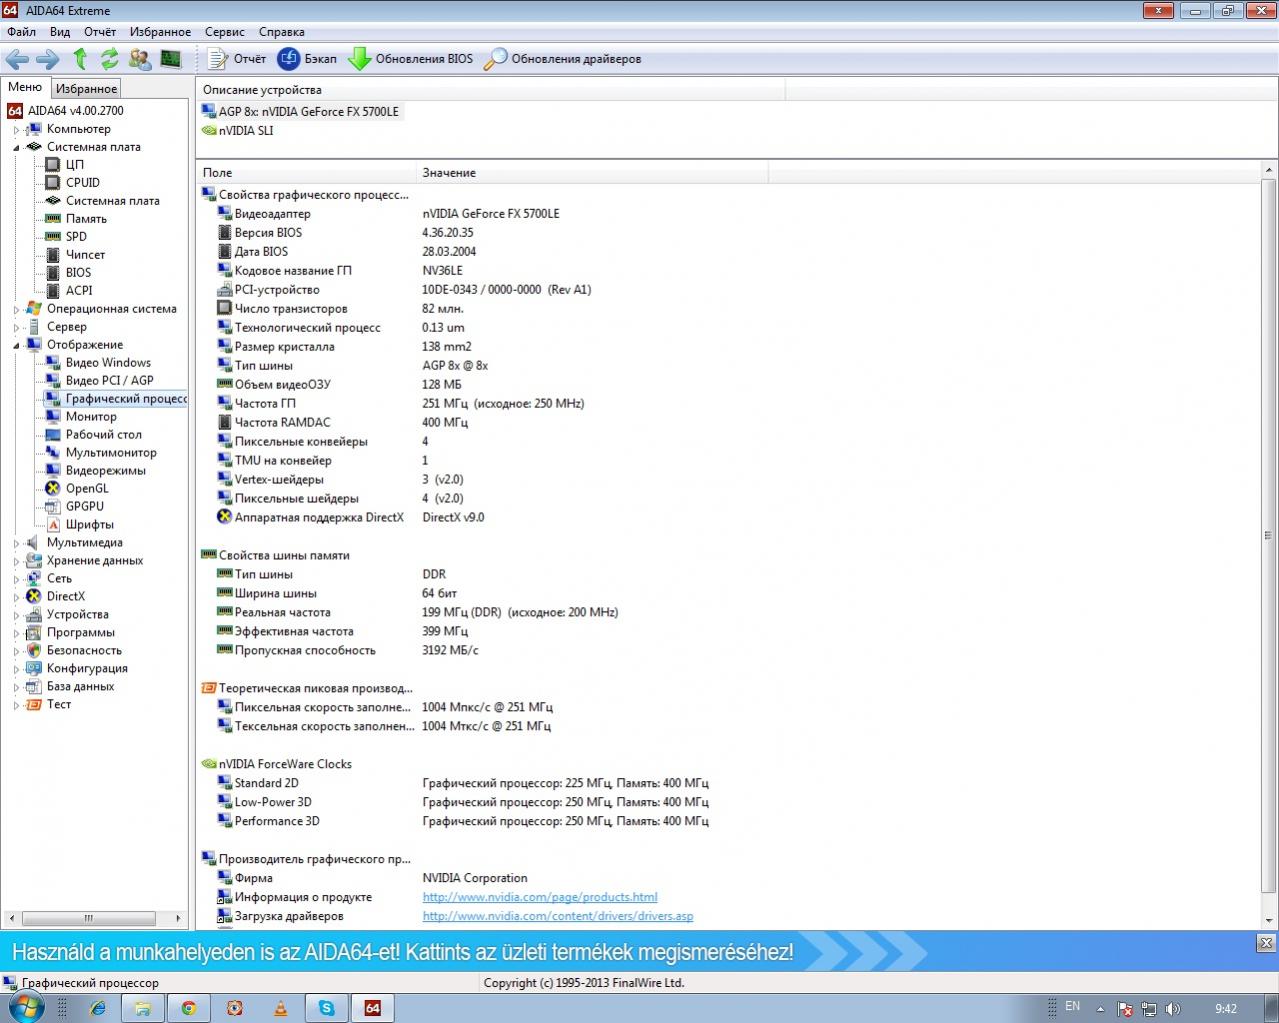
Task: Select Видео PCI / AGP in the tree
Action: (110, 381)
